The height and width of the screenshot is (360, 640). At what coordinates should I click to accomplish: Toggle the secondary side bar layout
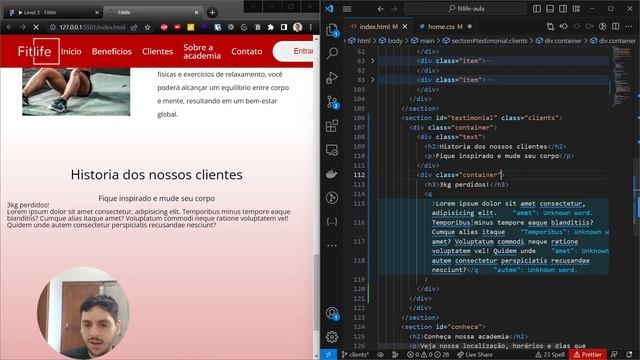click(563, 9)
